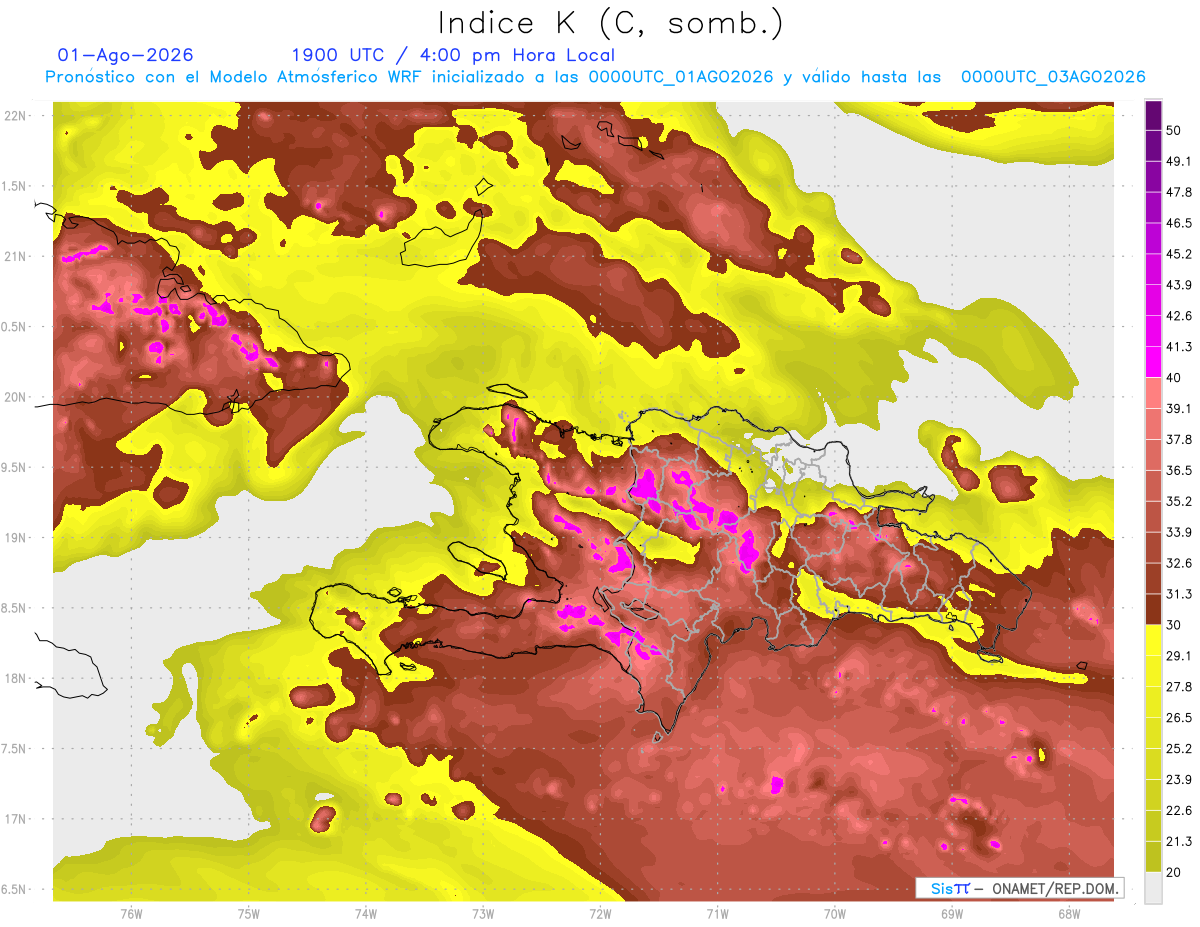Click the '17N' latitude axis label
The height and width of the screenshot is (927, 1200).
click(15, 819)
